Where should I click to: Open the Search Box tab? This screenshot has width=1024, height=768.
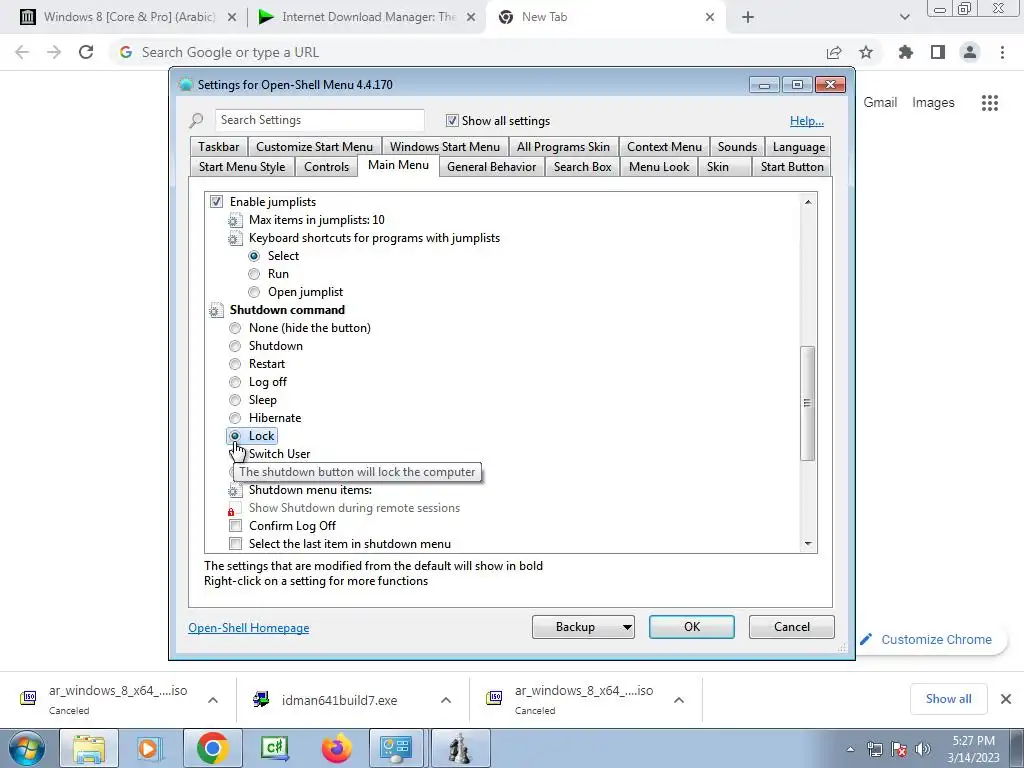pyautogui.click(x=583, y=167)
